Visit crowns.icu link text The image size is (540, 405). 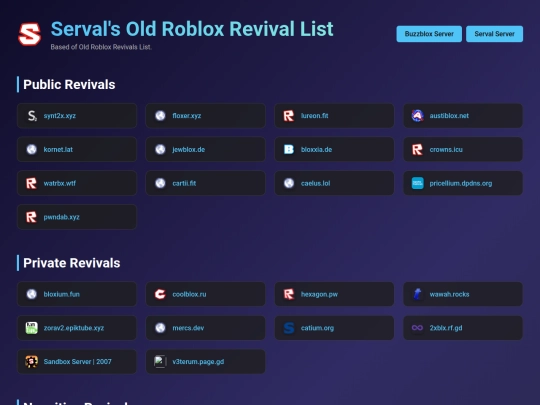pos(446,149)
